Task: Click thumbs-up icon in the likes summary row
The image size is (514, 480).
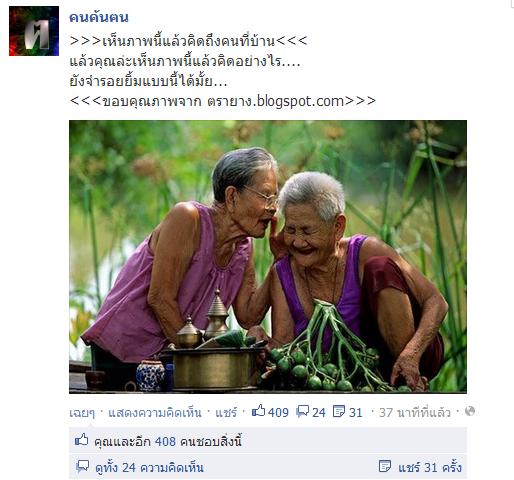Action: click(x=82, y=440)
